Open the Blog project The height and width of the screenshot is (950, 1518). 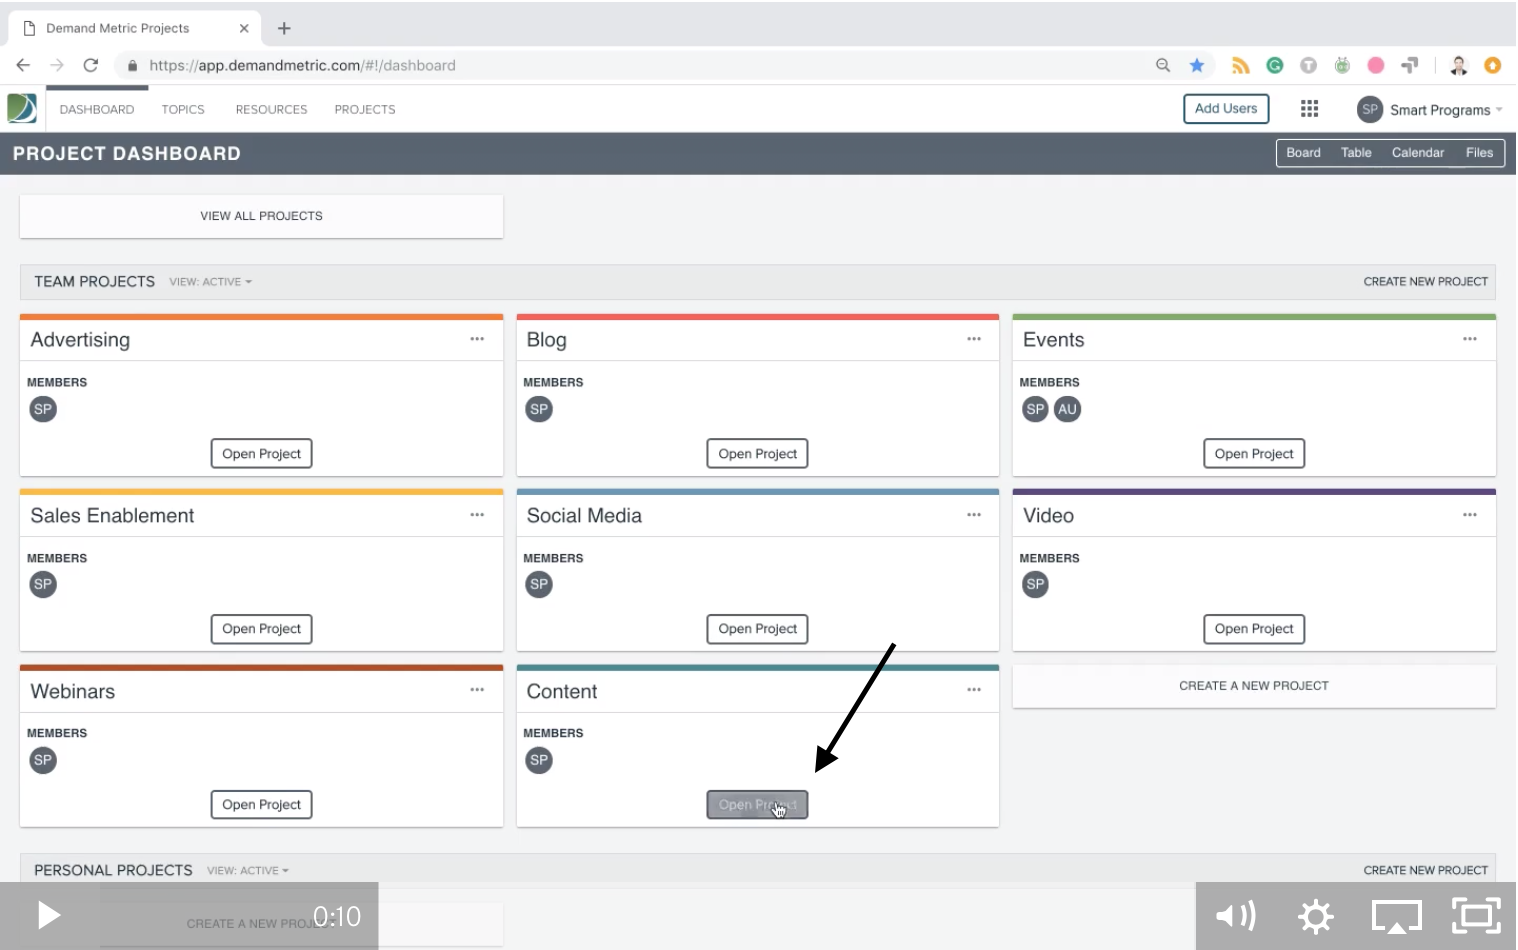point(757,454)
